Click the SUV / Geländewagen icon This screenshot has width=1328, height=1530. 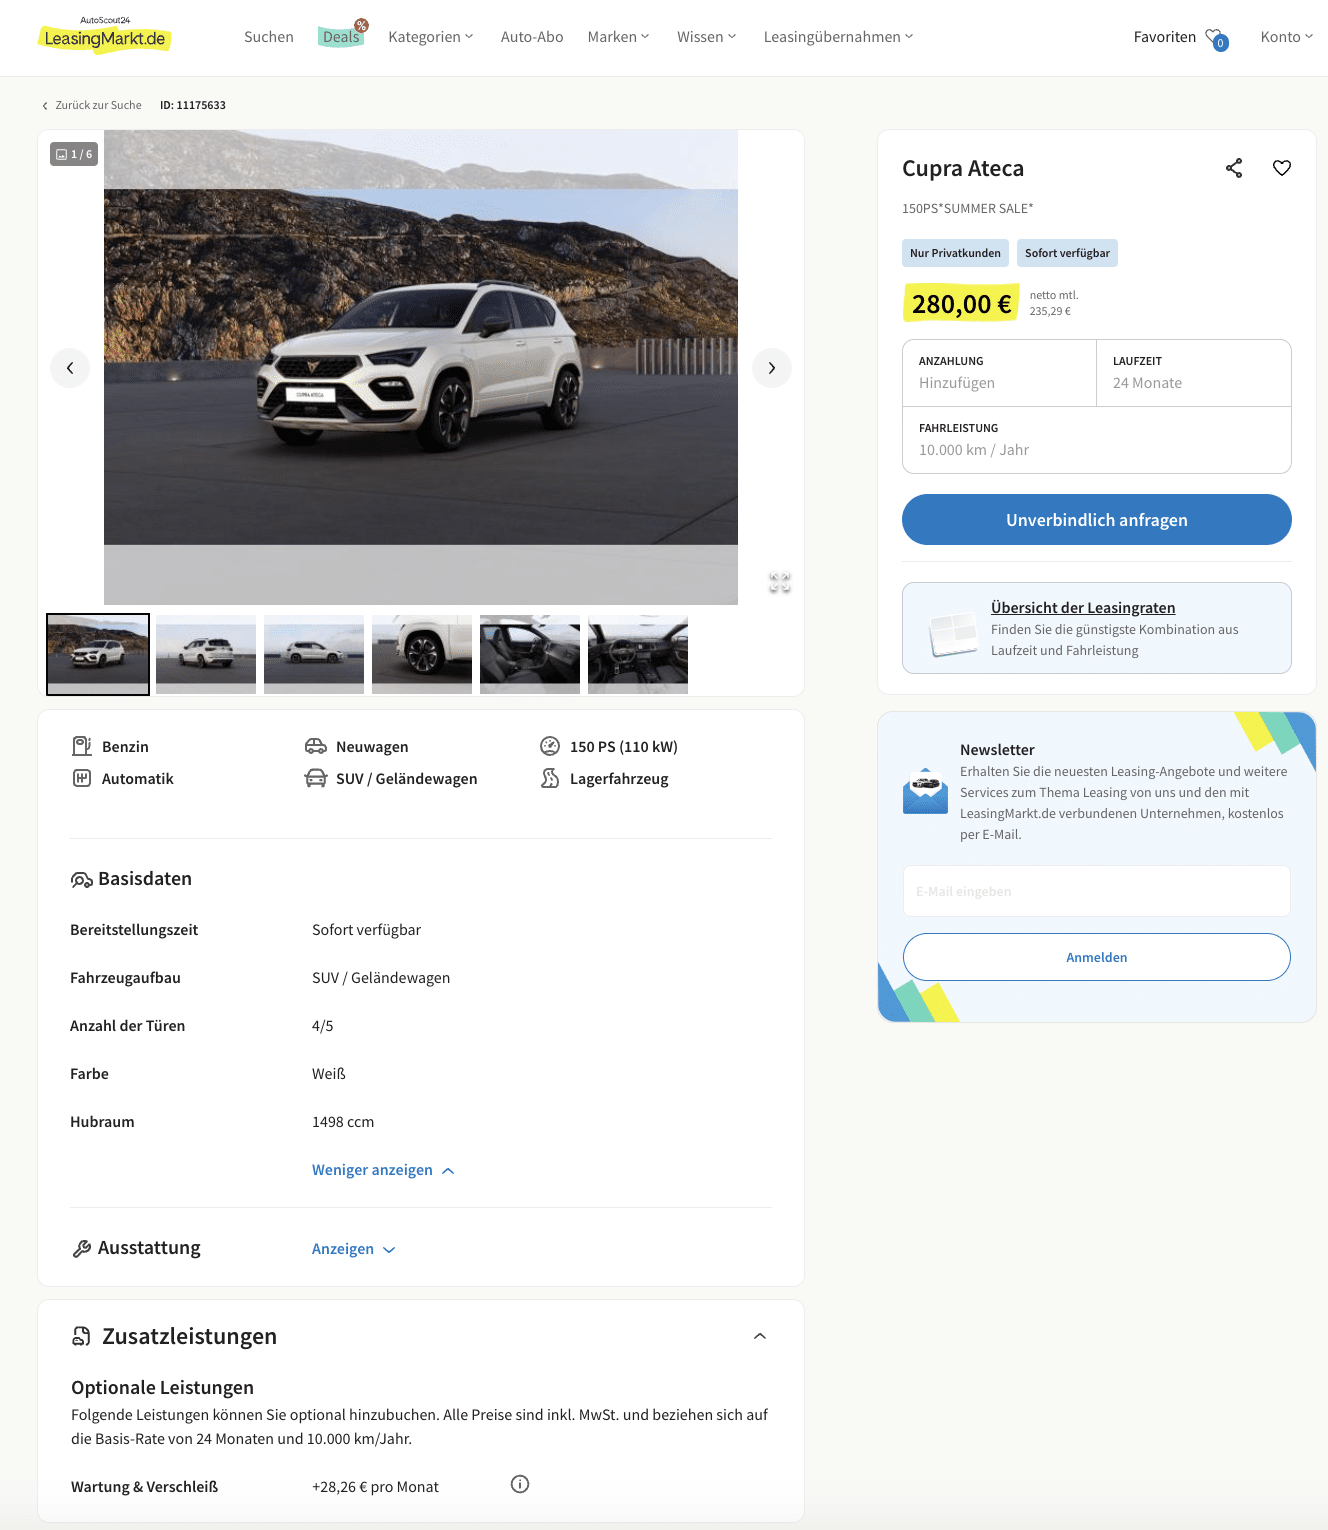pyautogui.click(x=316, y=778)
